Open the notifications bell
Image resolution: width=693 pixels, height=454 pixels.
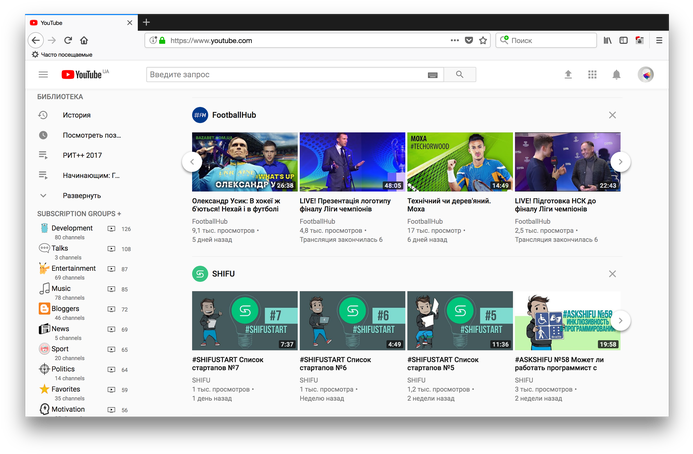tap(617, 74)
